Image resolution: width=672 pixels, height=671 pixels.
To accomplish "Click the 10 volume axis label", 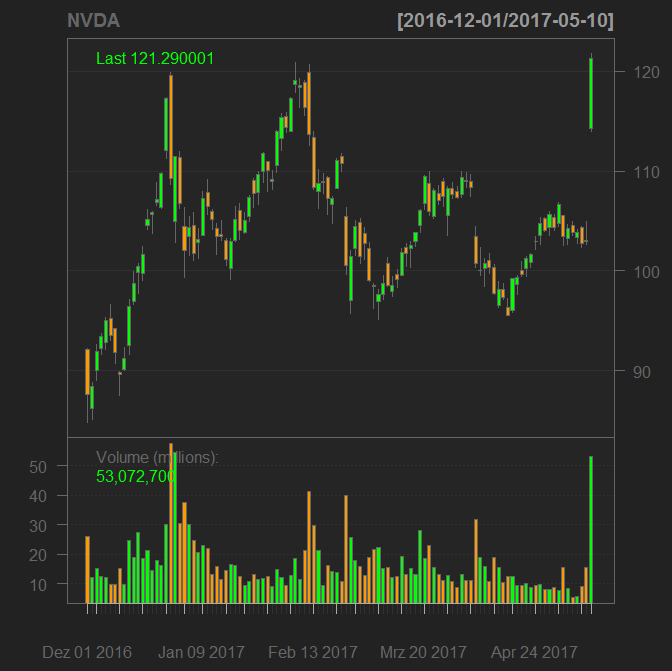I will [40, 584].
